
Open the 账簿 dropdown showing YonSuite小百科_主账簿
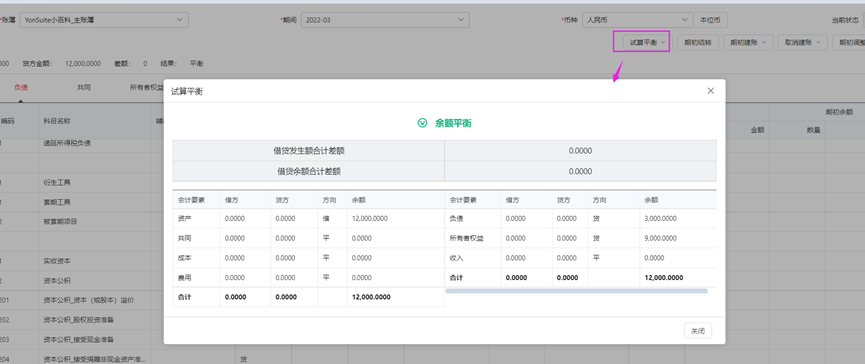tap(104, 20)
